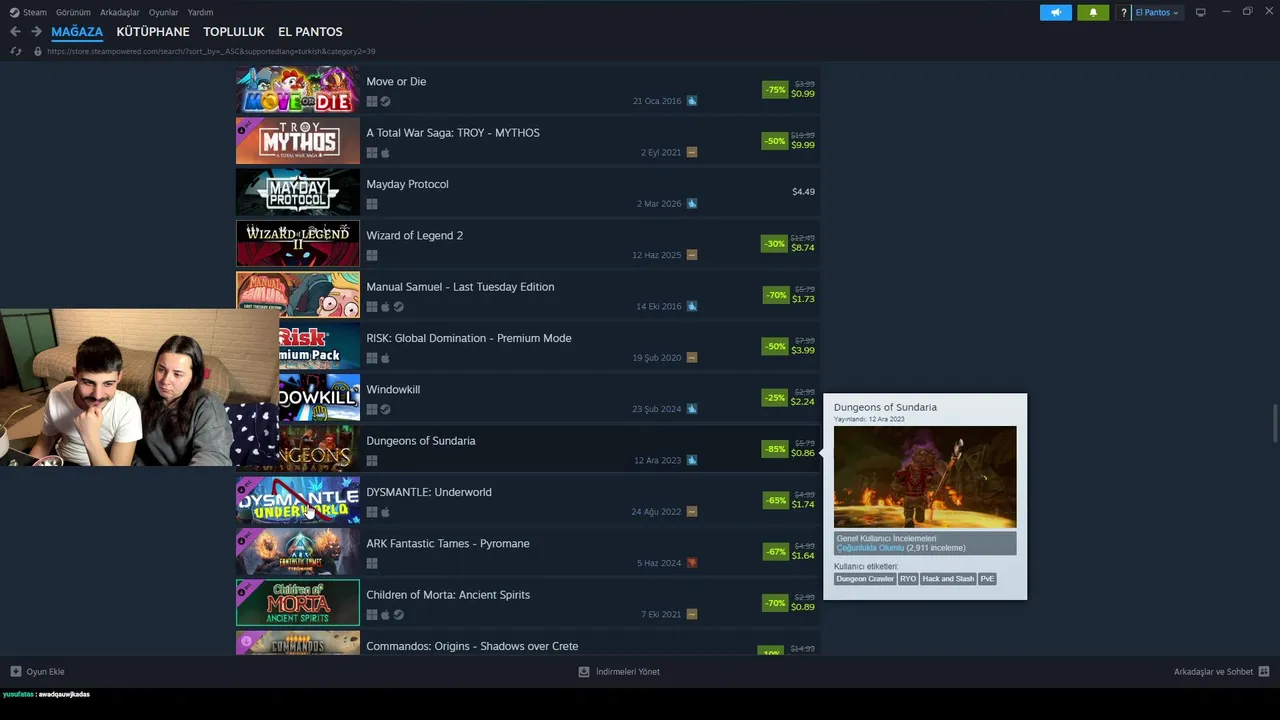Open the Görünüm menu
This screenshot has height=720, width=1280.
coord(73,12)
